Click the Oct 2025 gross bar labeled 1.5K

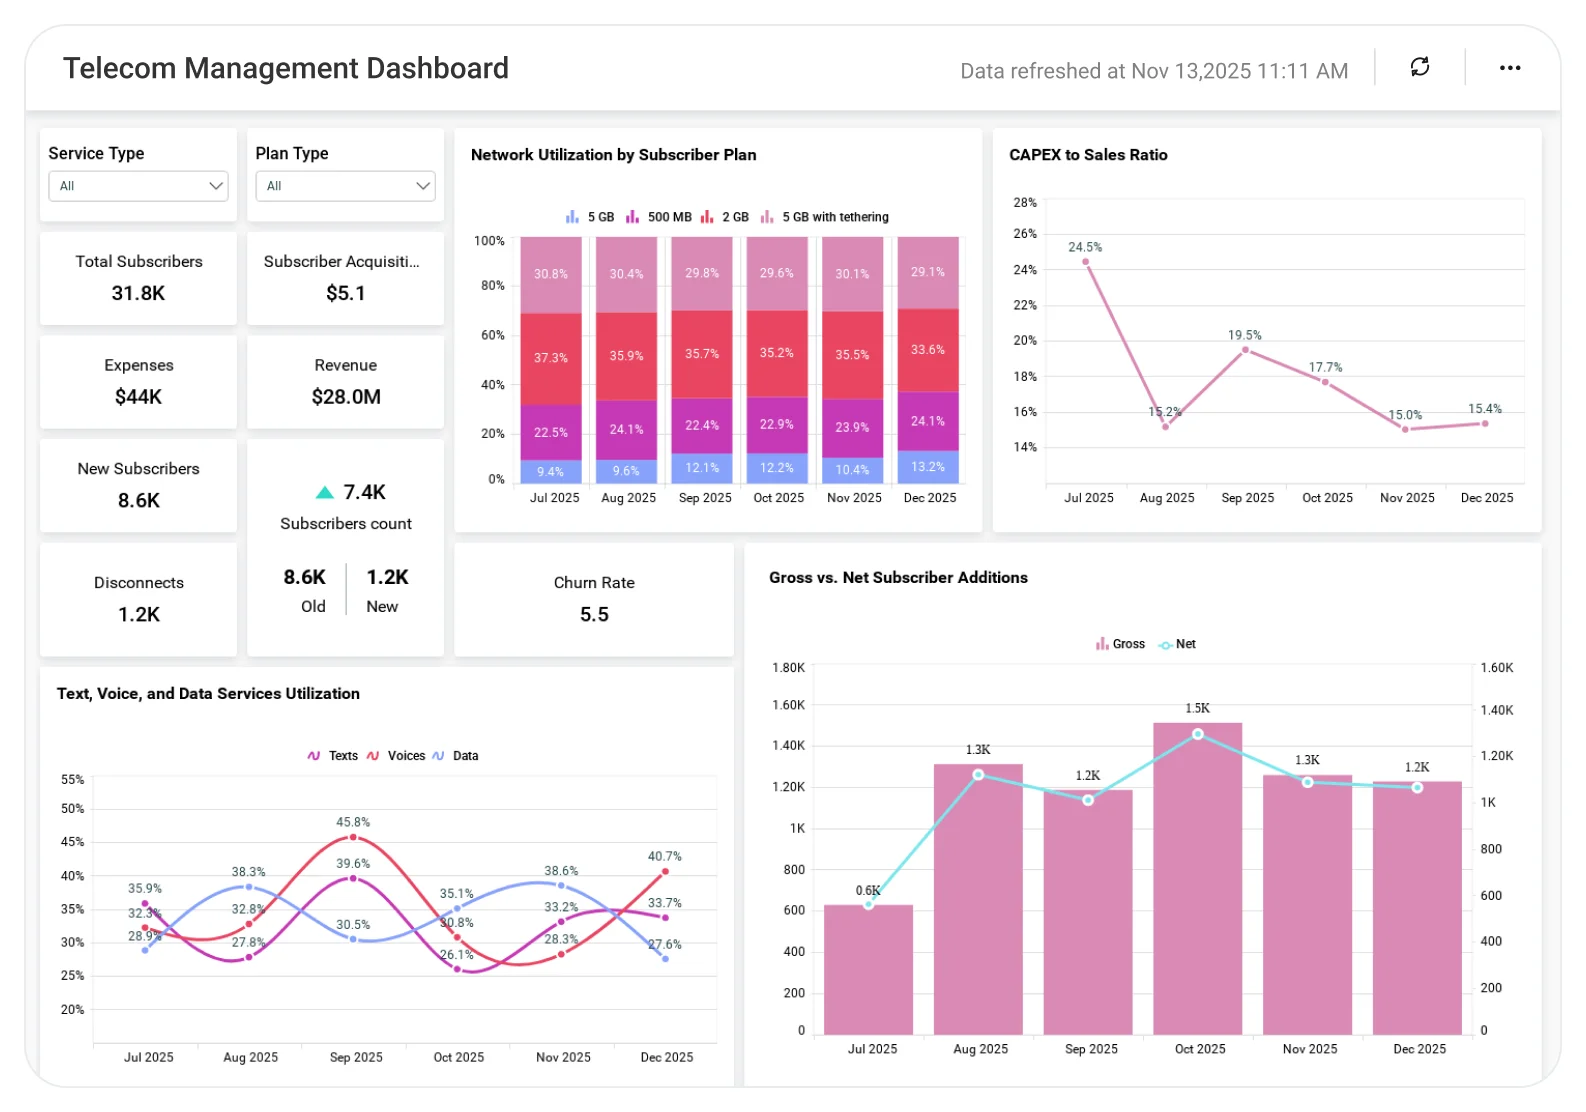1197,879
